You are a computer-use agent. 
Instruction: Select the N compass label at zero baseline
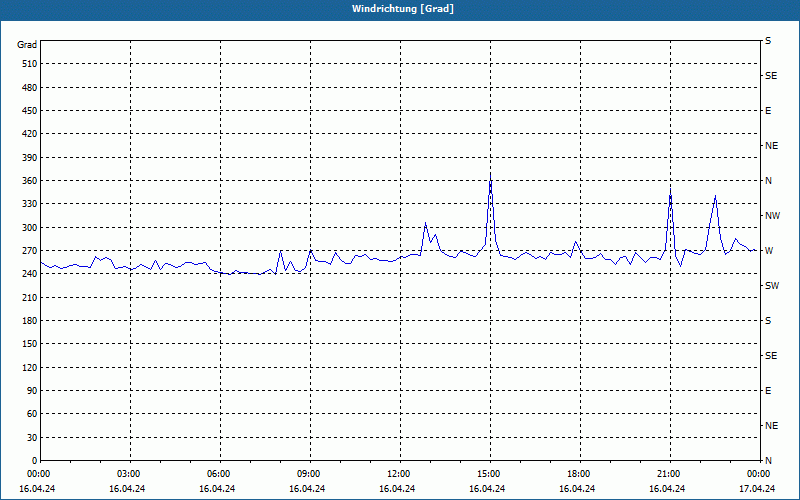(768, 460)
